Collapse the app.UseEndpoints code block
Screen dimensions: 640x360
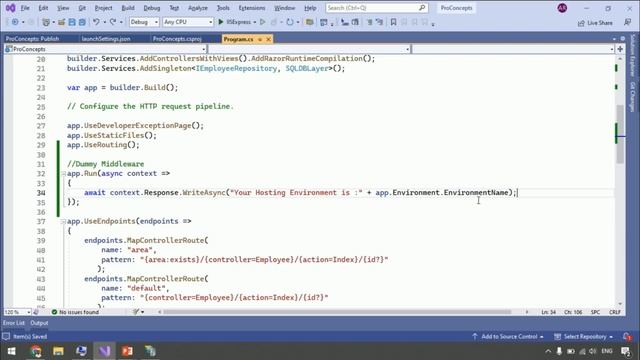tap(63, 221)
